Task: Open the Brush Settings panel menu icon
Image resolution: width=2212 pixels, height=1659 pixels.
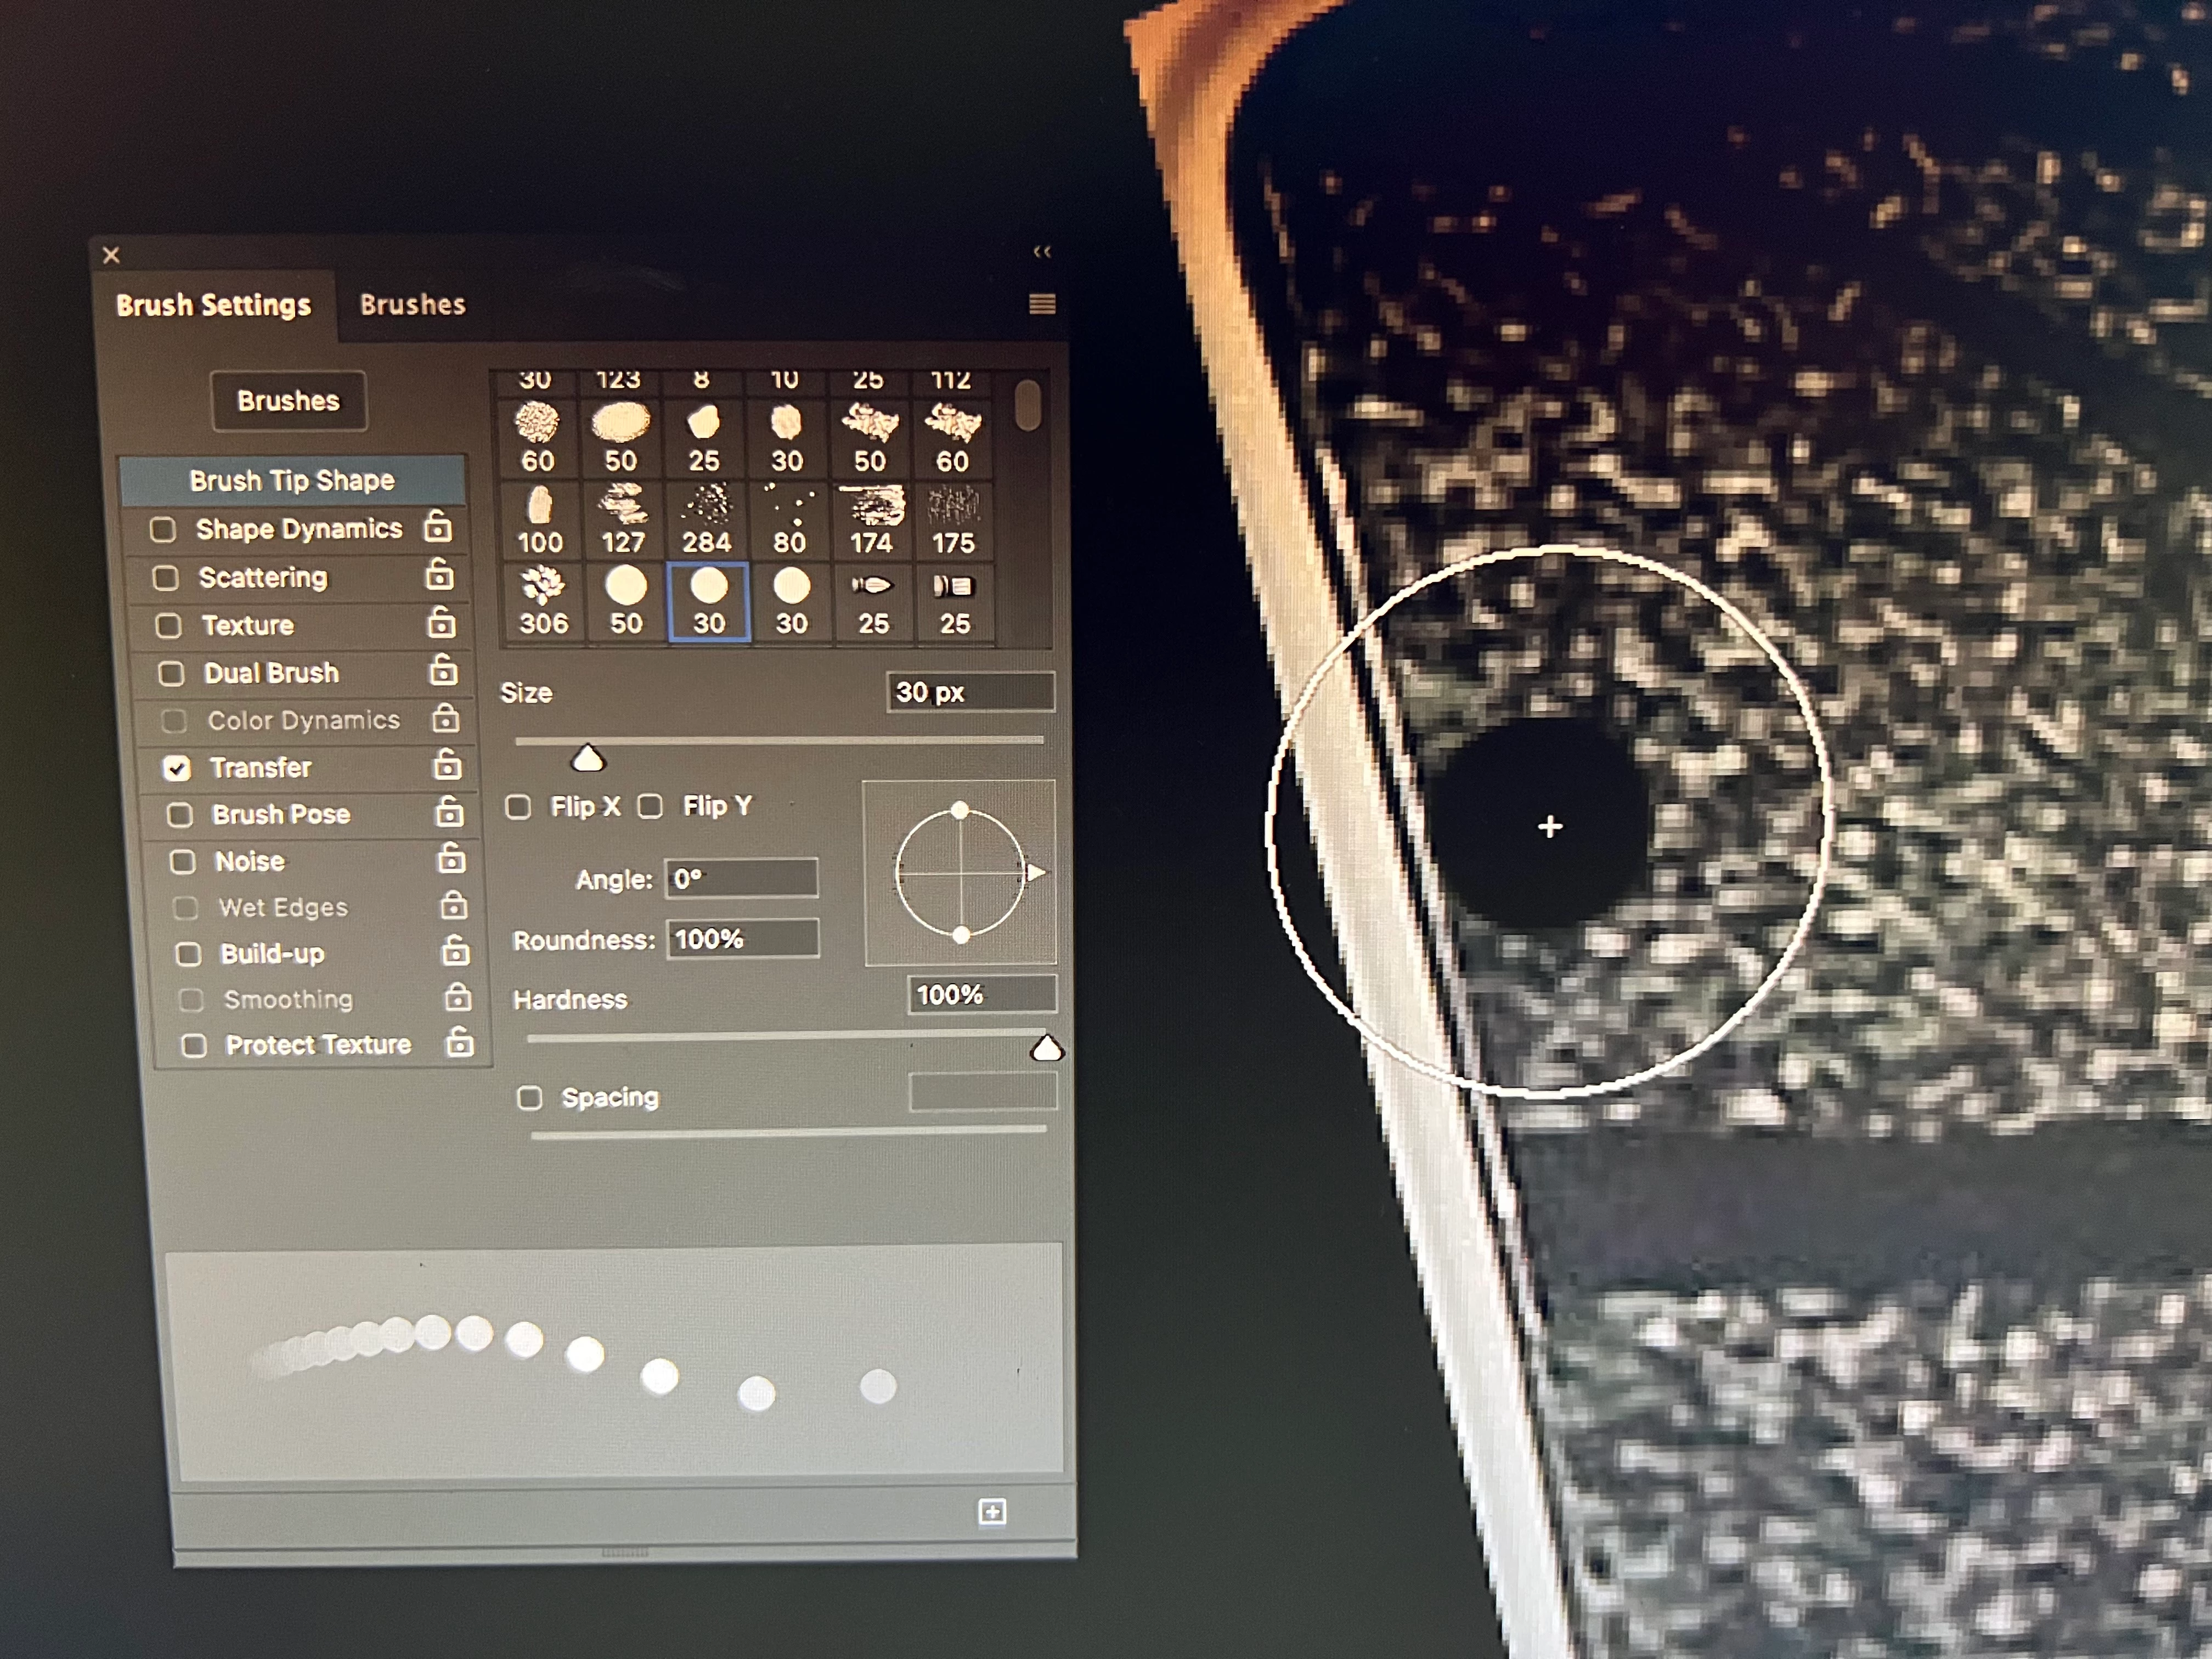Action: (x=1041, y=304)
